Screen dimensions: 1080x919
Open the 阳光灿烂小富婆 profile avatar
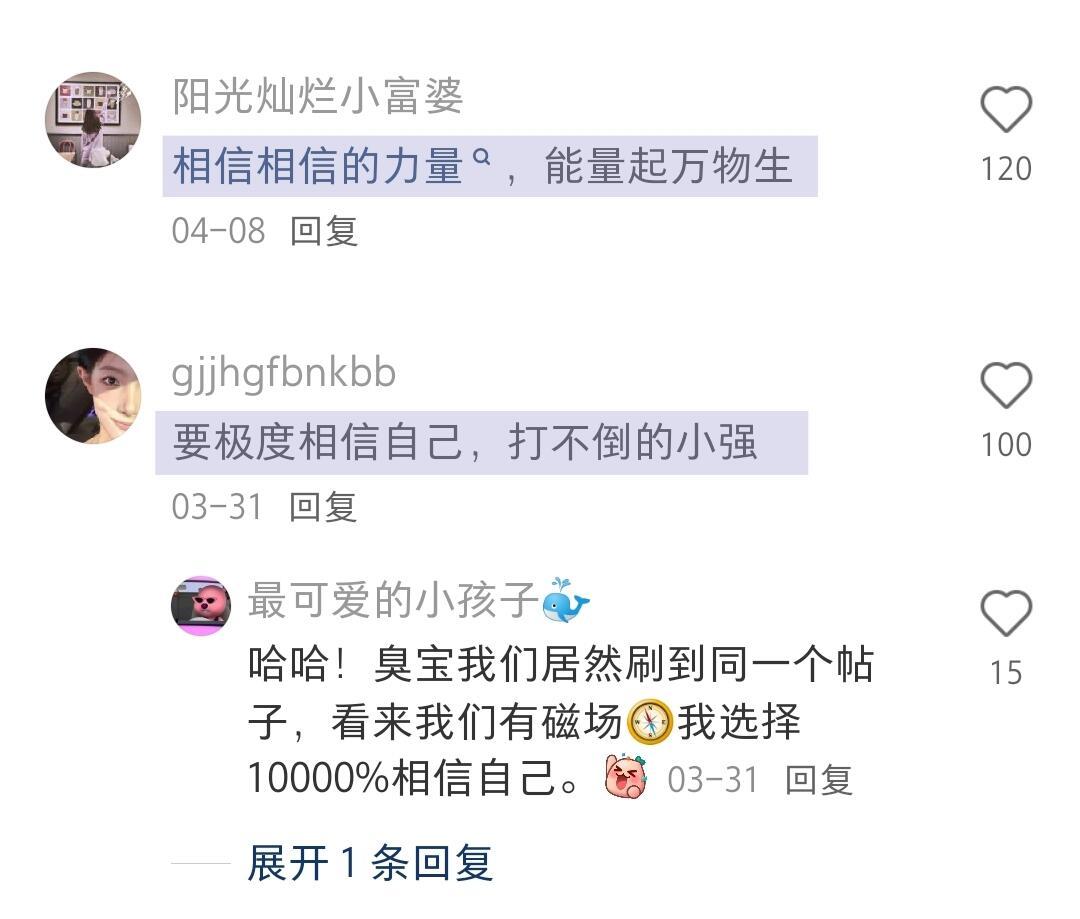[x=93, y=120]
